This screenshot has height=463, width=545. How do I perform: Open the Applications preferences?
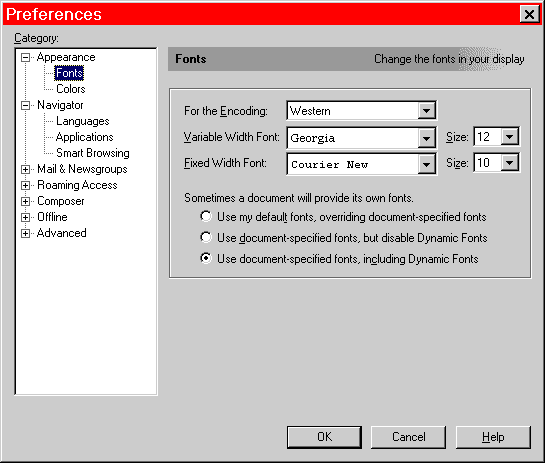coord(84,137)
